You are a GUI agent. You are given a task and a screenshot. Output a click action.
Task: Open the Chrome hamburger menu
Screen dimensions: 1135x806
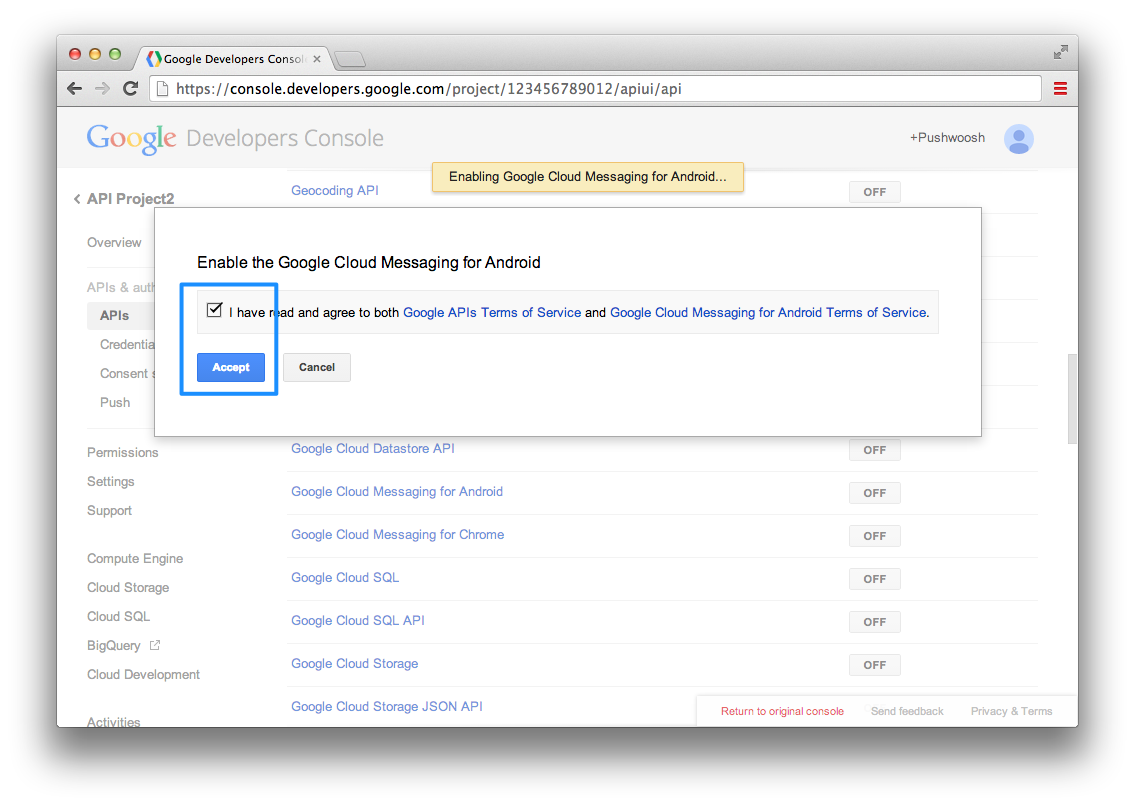1060,88
